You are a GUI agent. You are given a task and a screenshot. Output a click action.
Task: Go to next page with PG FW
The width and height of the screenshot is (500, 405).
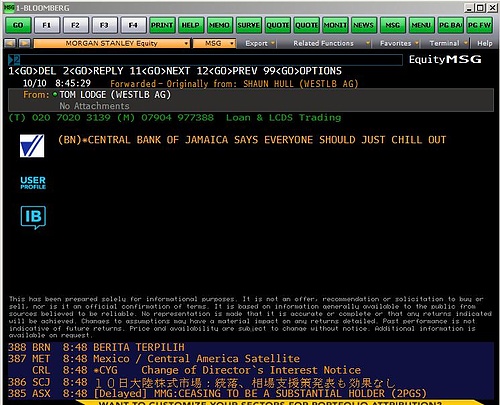[479, 25]
